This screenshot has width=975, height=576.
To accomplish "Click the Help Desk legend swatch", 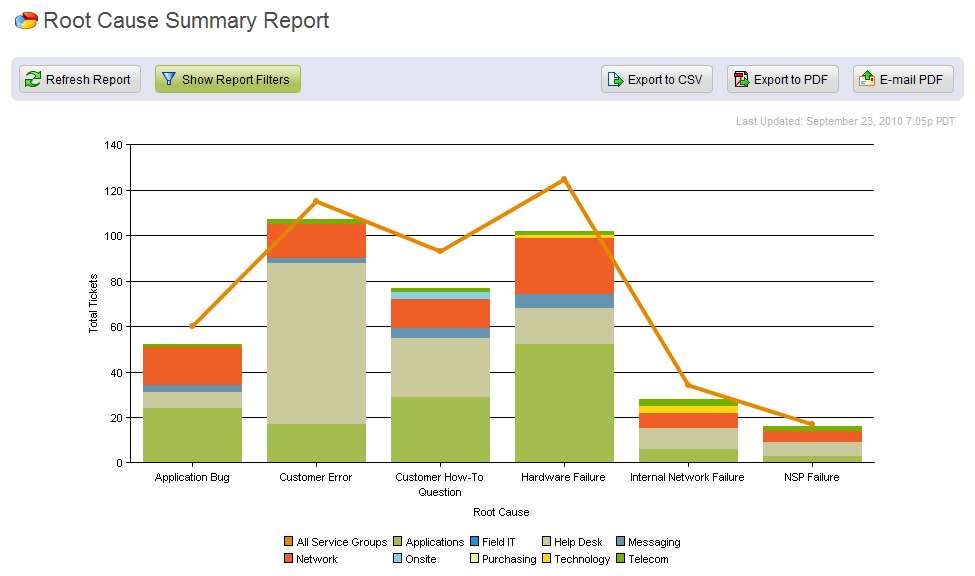I will (x=547, y=541).
